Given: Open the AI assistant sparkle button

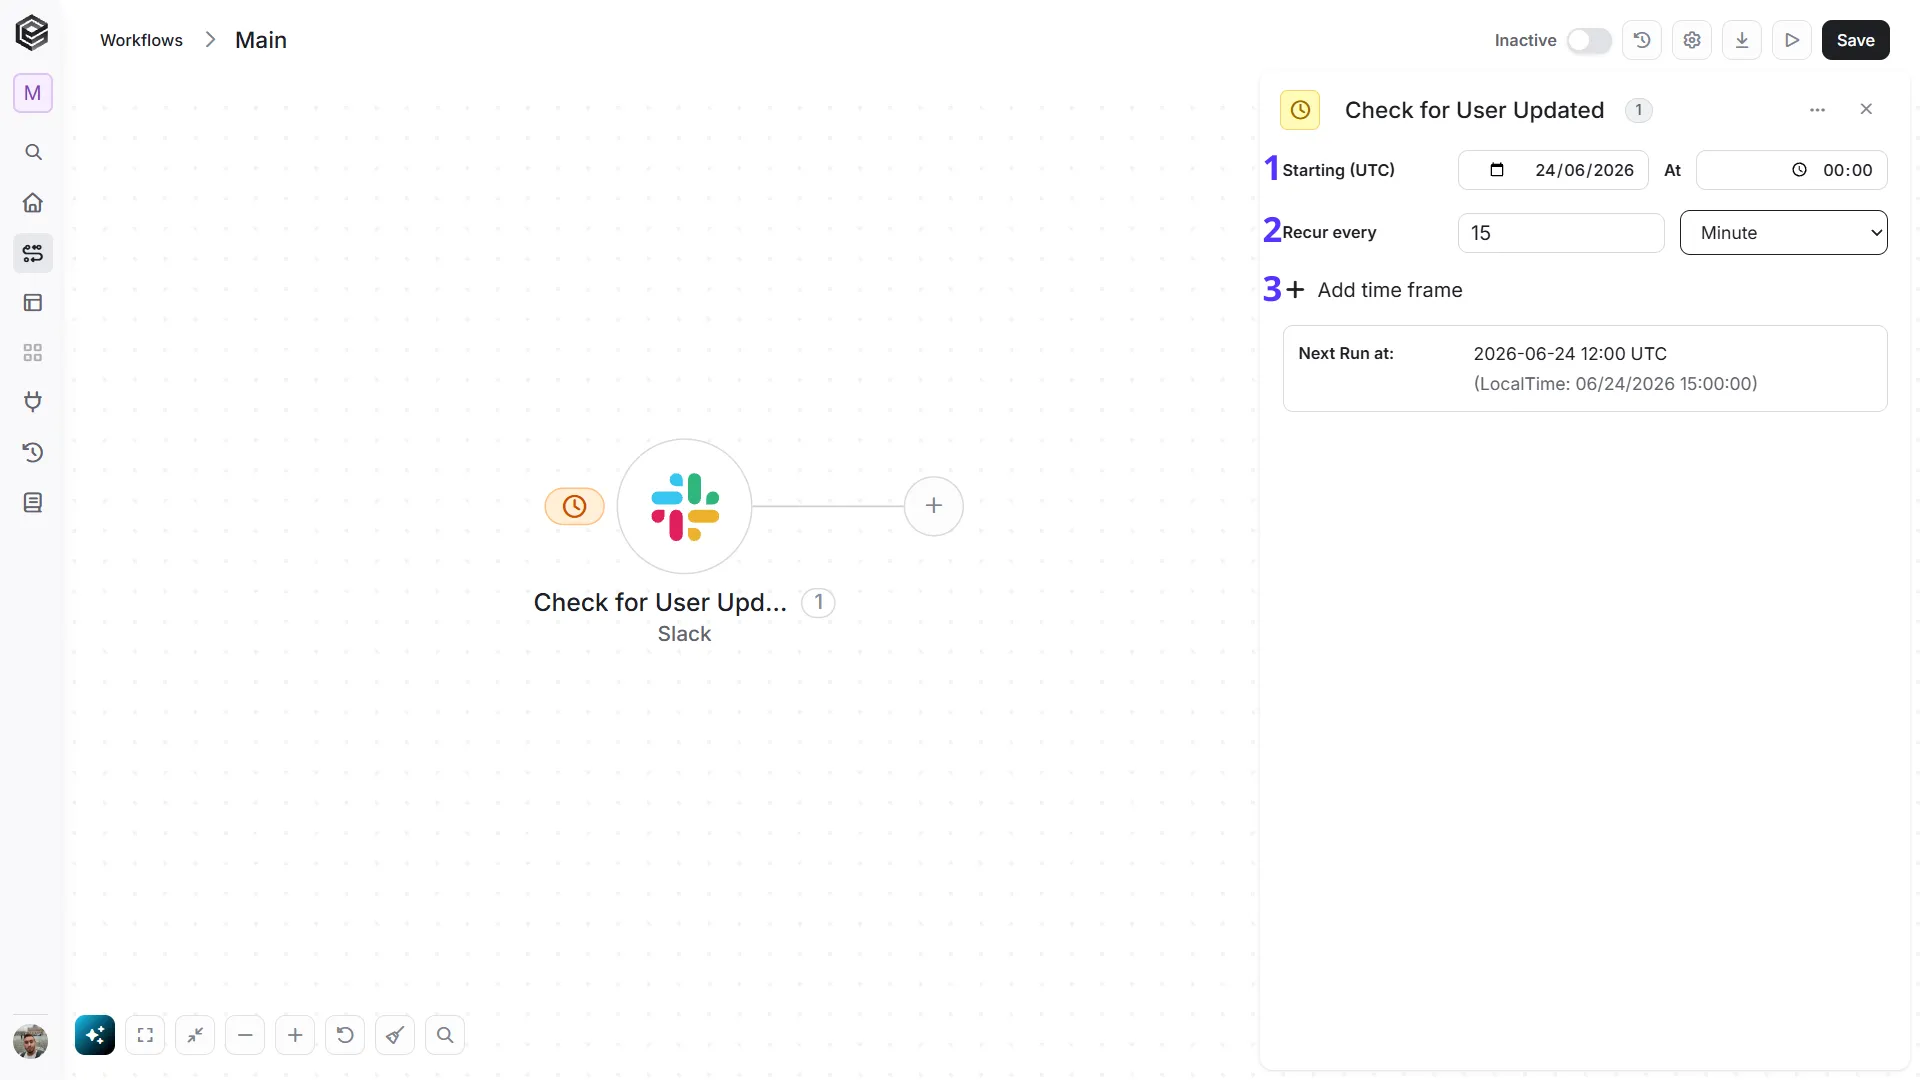Looking at the screenshot, I should point(95,1035).
